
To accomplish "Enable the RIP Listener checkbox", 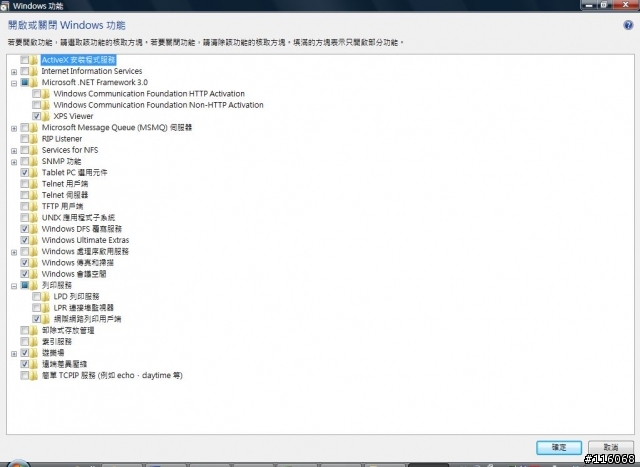I will point(24,139).
